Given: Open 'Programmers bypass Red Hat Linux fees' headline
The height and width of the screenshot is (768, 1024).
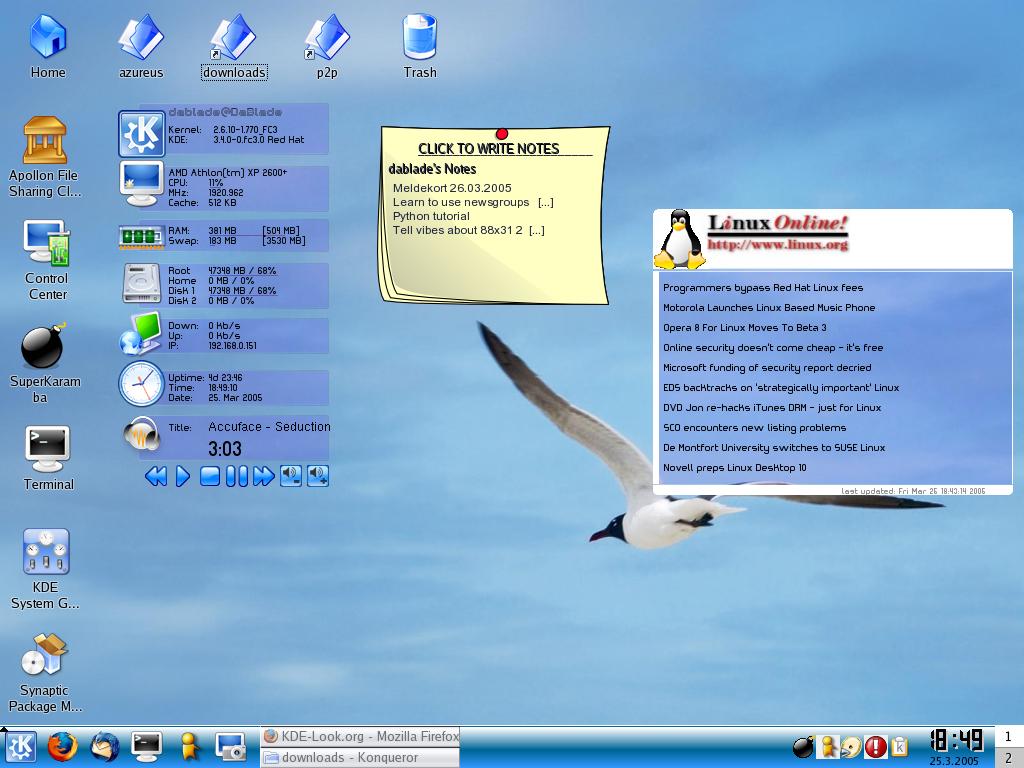Looking at the screenshot, I should click(763, 288).
